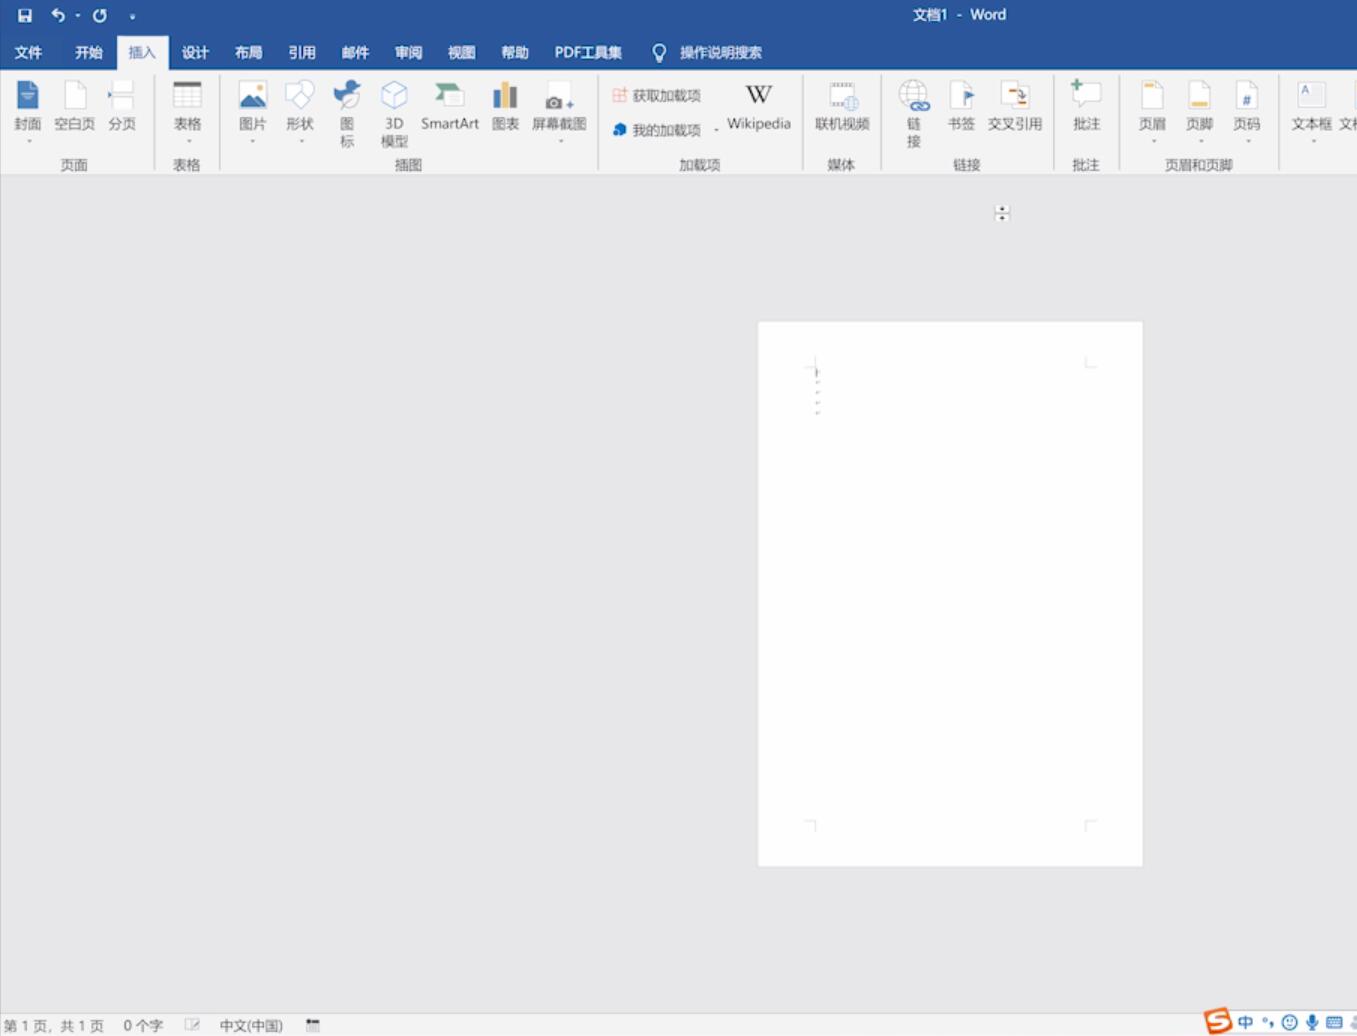Image resolution: width=1357 pixels, height=1036 pixels.
Task: Insert a blank page with 空白页
Action: [74, 106]
